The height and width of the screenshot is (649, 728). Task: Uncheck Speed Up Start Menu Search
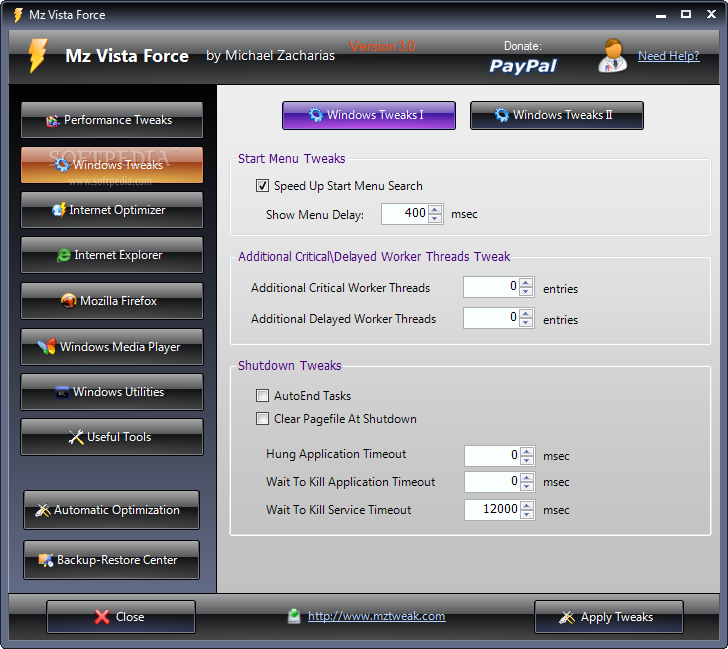tap(262, 186)
